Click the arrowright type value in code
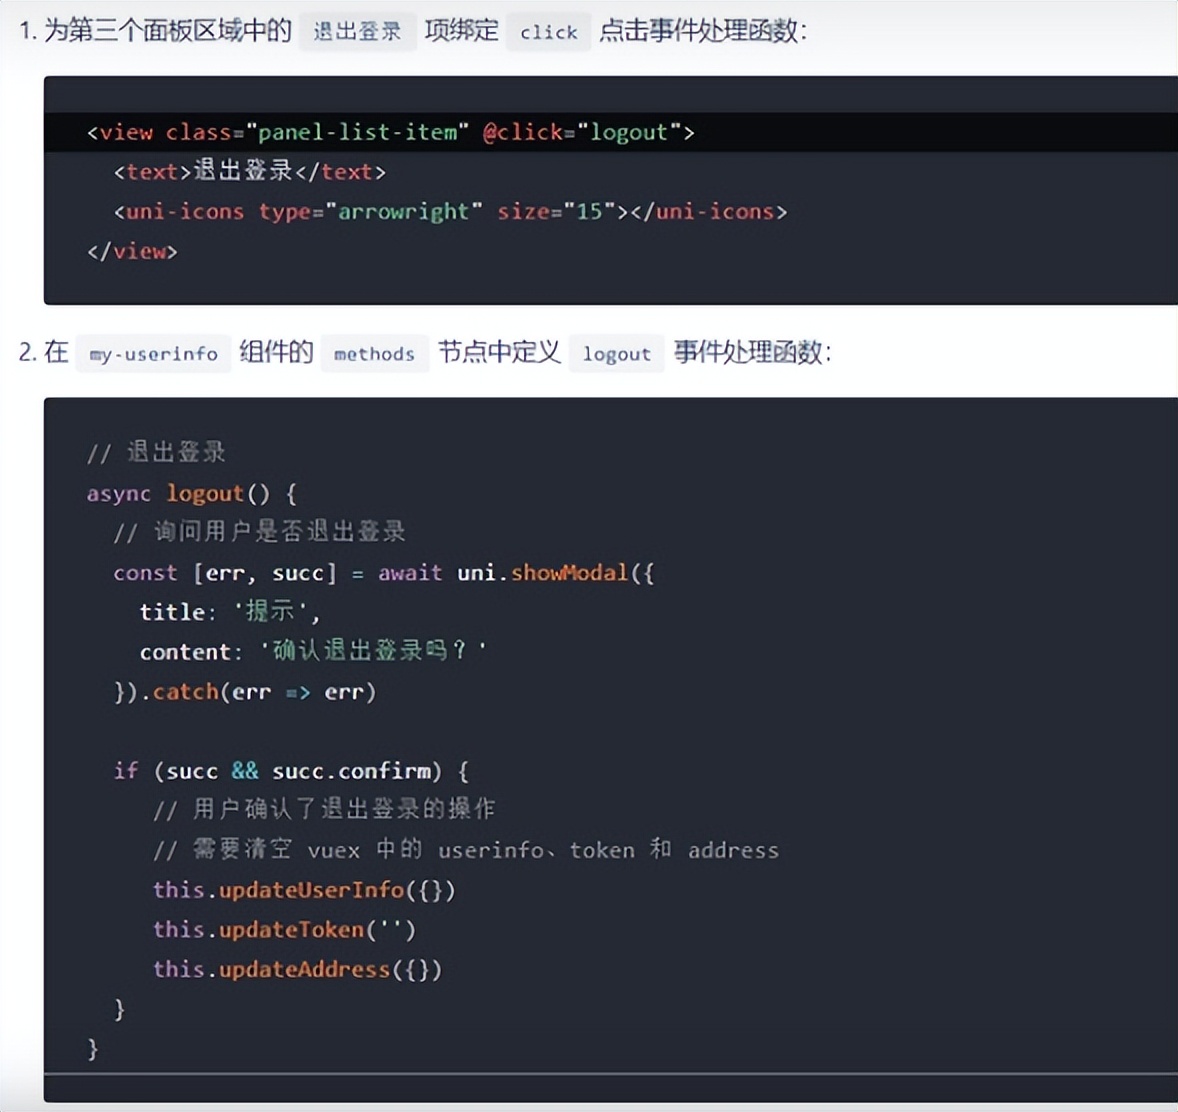This screenshot has height=1112, width=1178. click(x=404, y=211)
